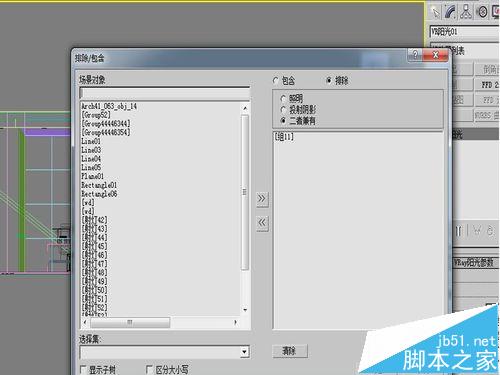Image resolution: width=500 pixels, height=375 pixels.
Task: Open the Create panel arrow icon
Action: click(435, 12)
